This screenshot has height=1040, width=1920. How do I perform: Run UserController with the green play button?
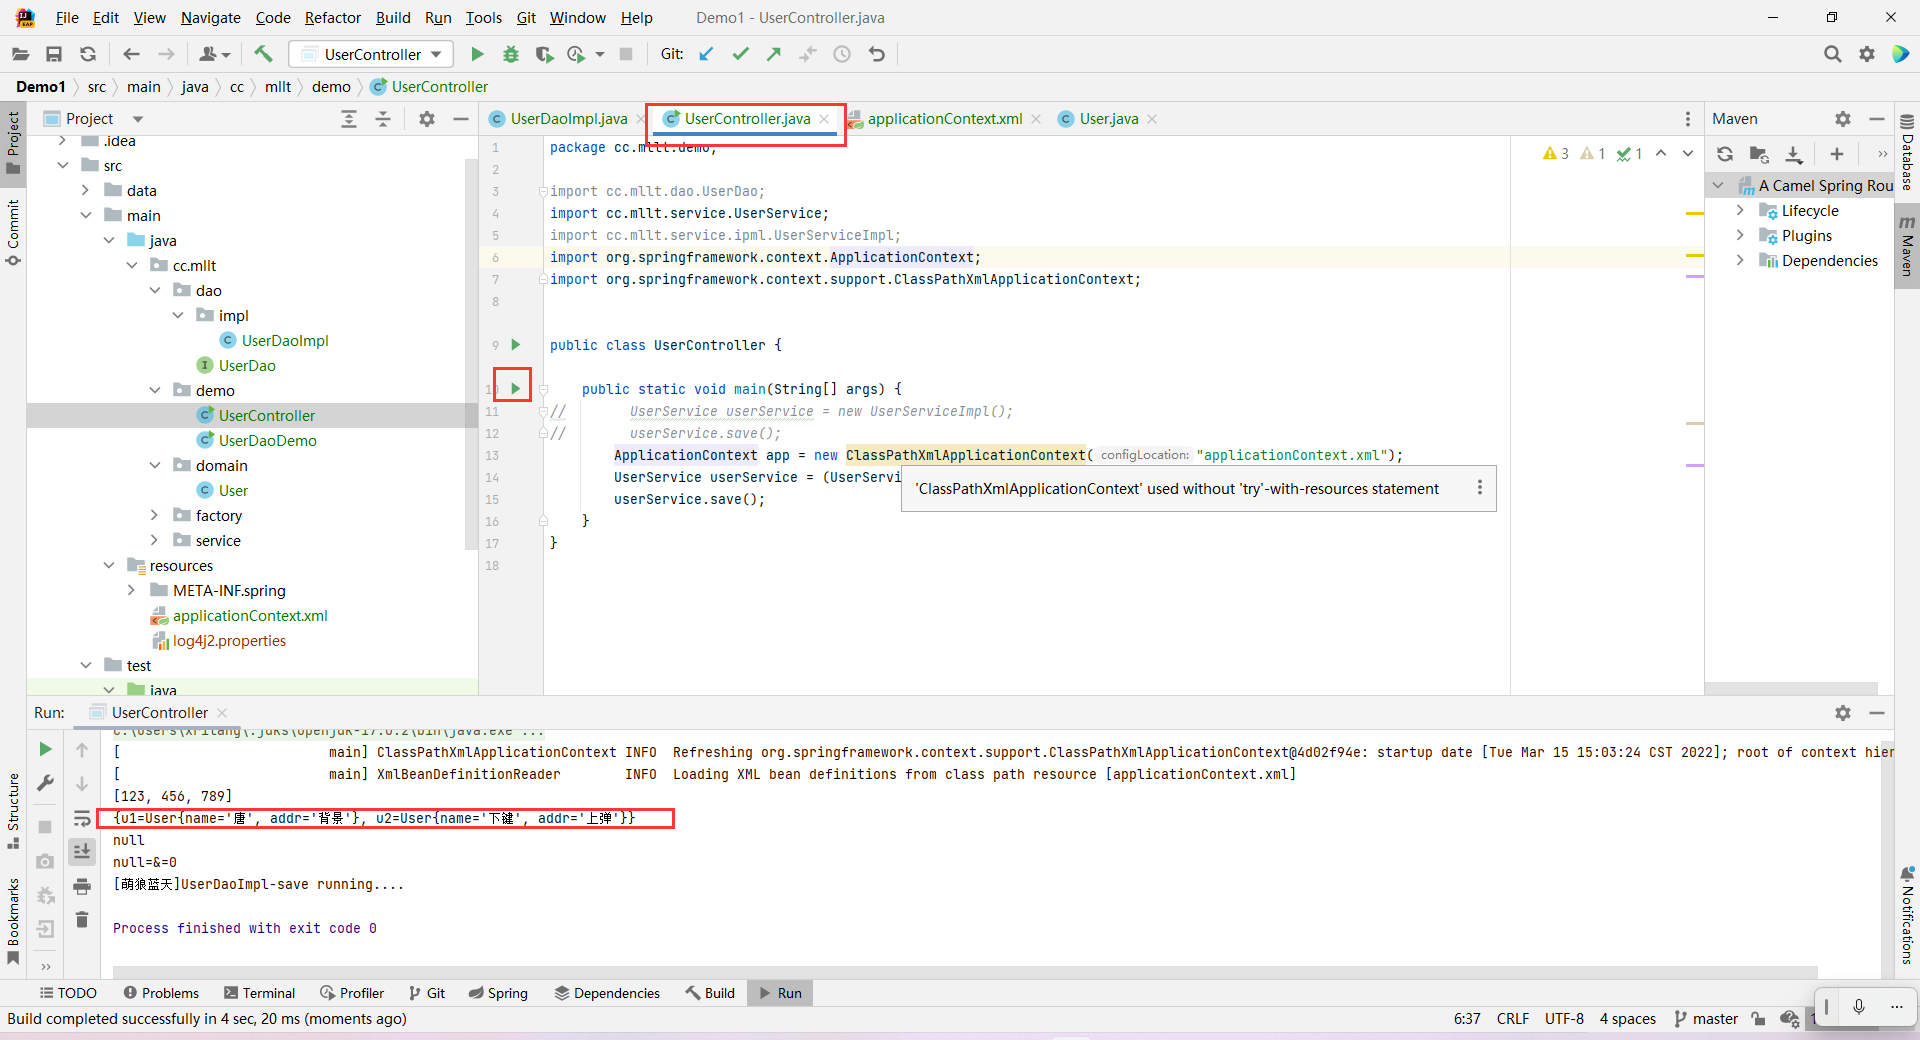pos(477,54)
